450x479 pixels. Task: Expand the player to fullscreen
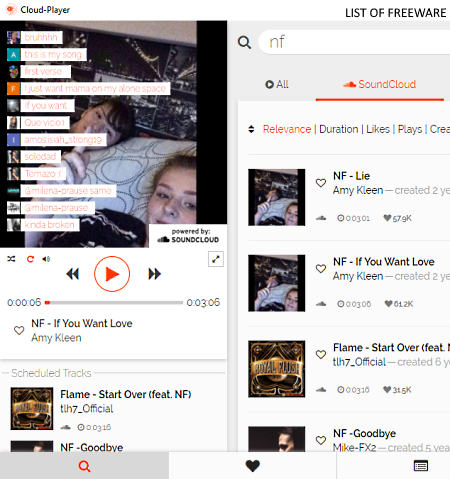[x=216, y=259]
